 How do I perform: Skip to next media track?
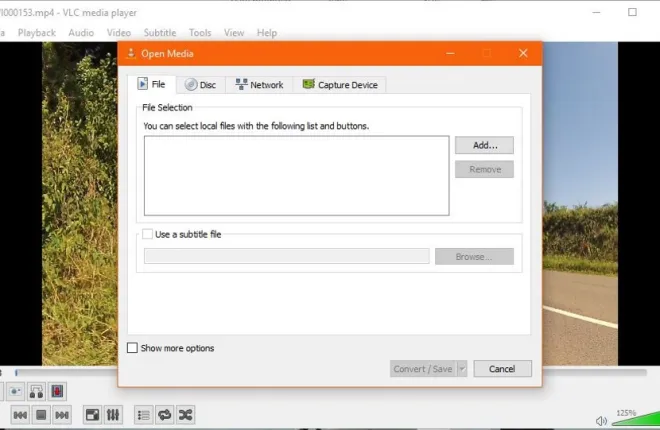[62, 415]
